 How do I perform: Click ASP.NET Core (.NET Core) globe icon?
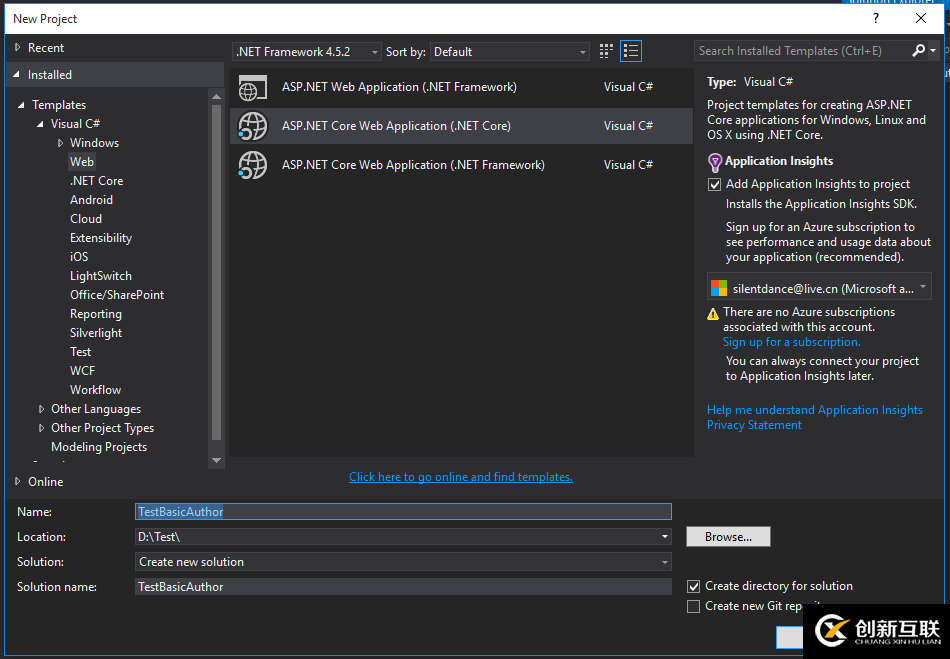tap(253, 126)
